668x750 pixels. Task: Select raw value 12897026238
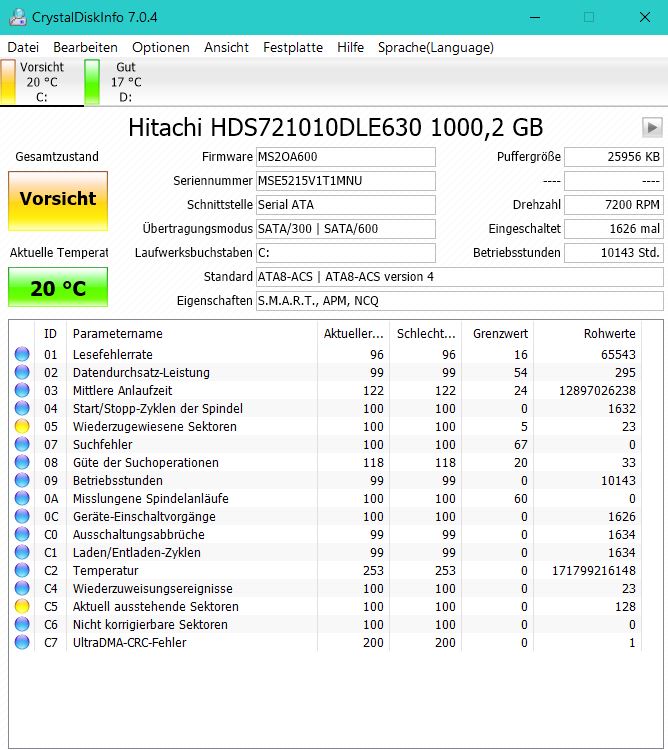tap(597, 390)
